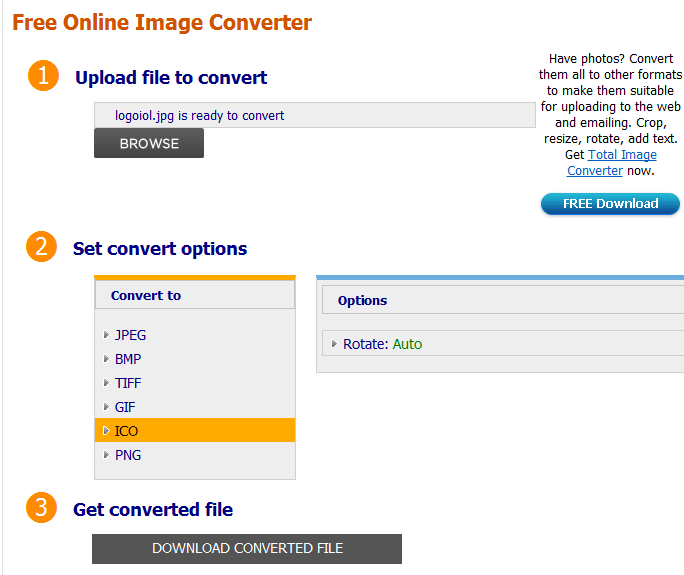Click the Options panel header
684x575 pixels.
tap(500, 300)
